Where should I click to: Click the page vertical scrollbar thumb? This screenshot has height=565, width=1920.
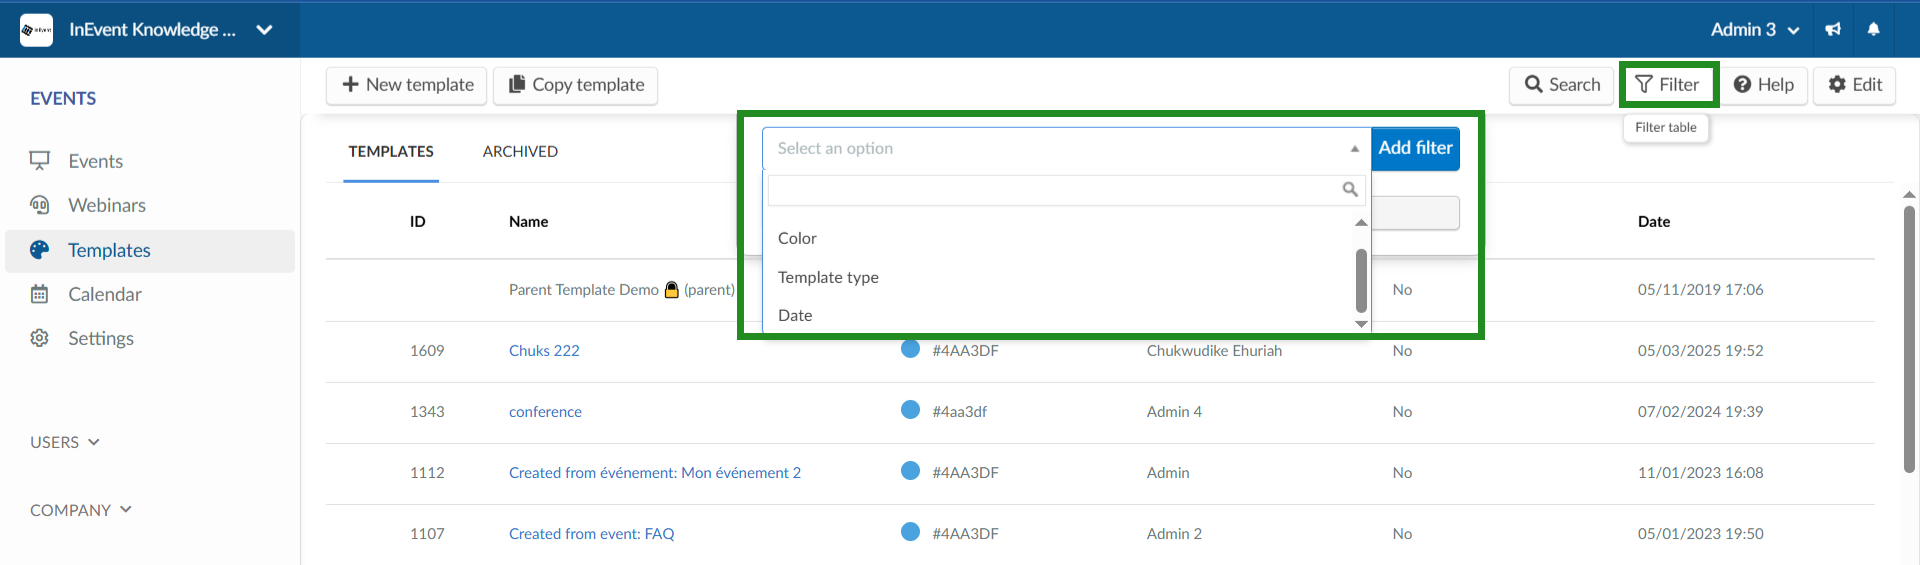click(1909, 338)
